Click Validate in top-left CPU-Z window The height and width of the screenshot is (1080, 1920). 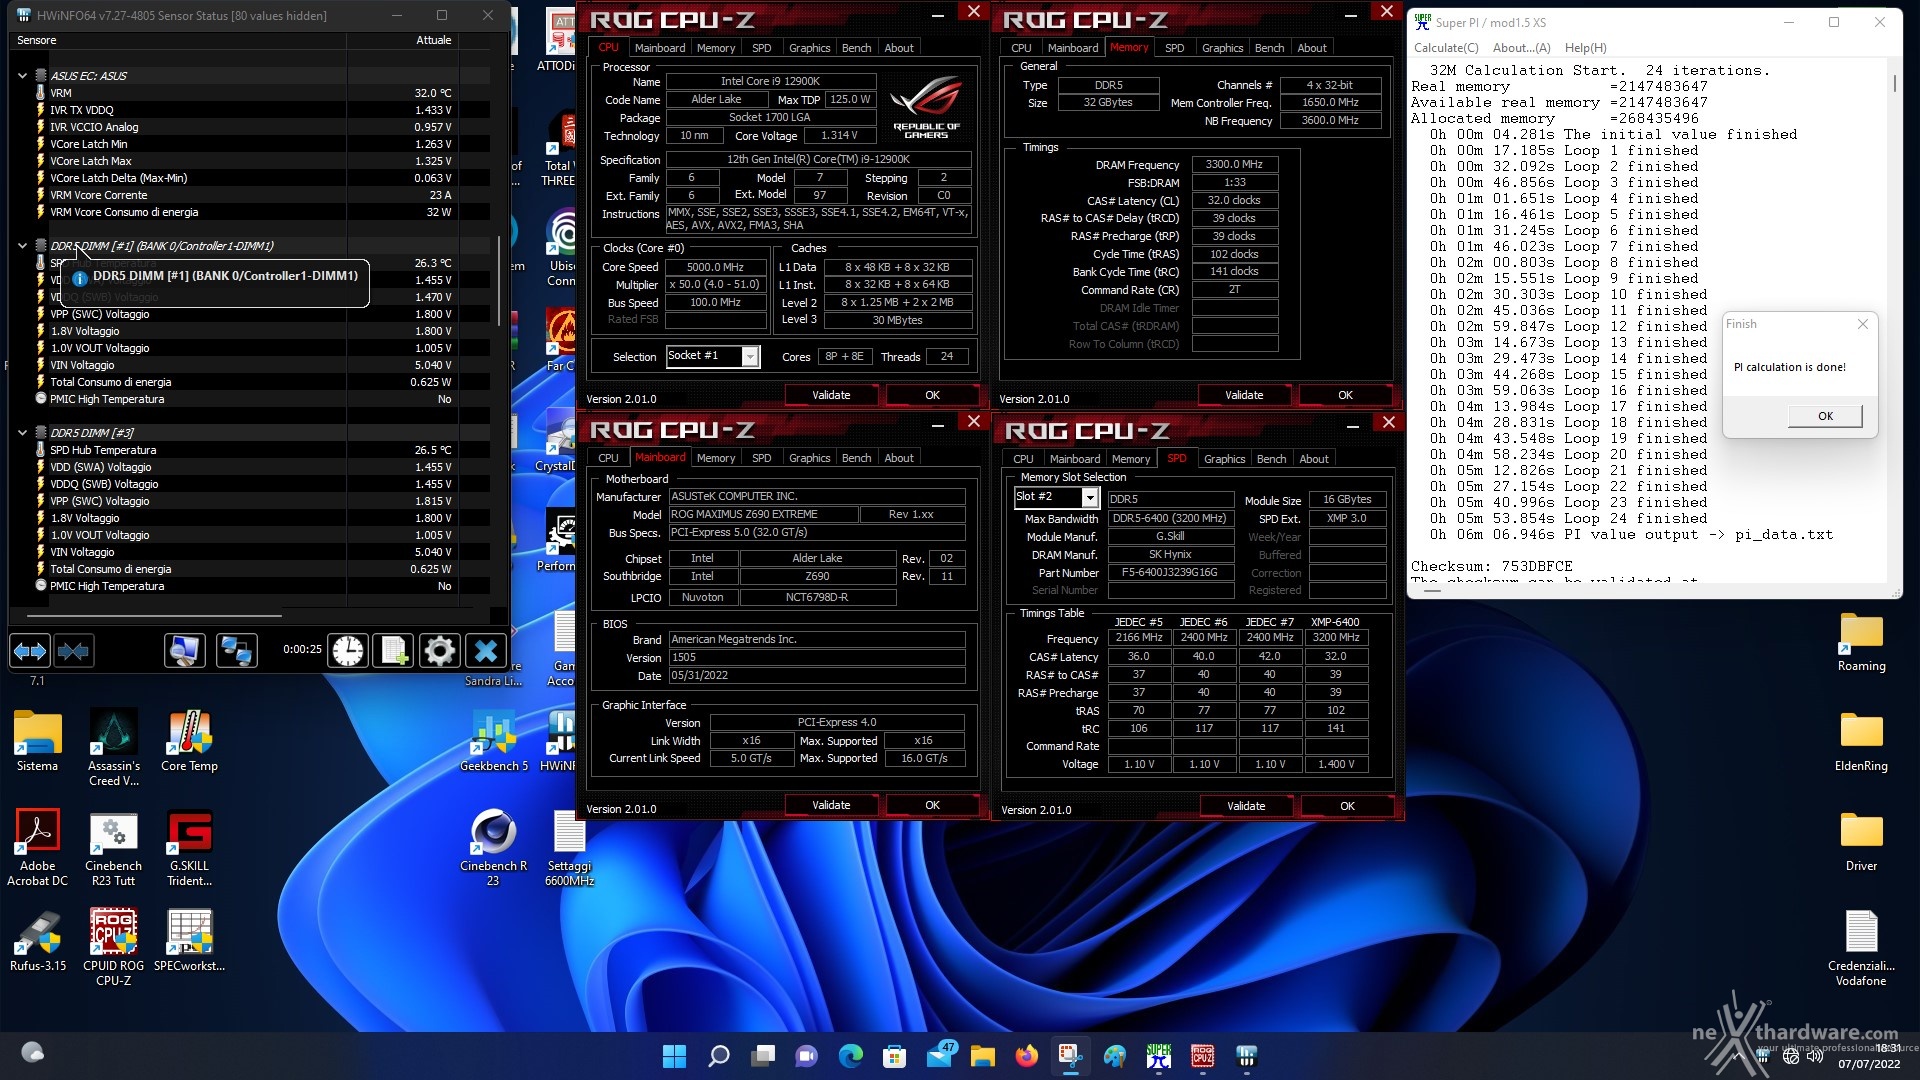point(831,395)
